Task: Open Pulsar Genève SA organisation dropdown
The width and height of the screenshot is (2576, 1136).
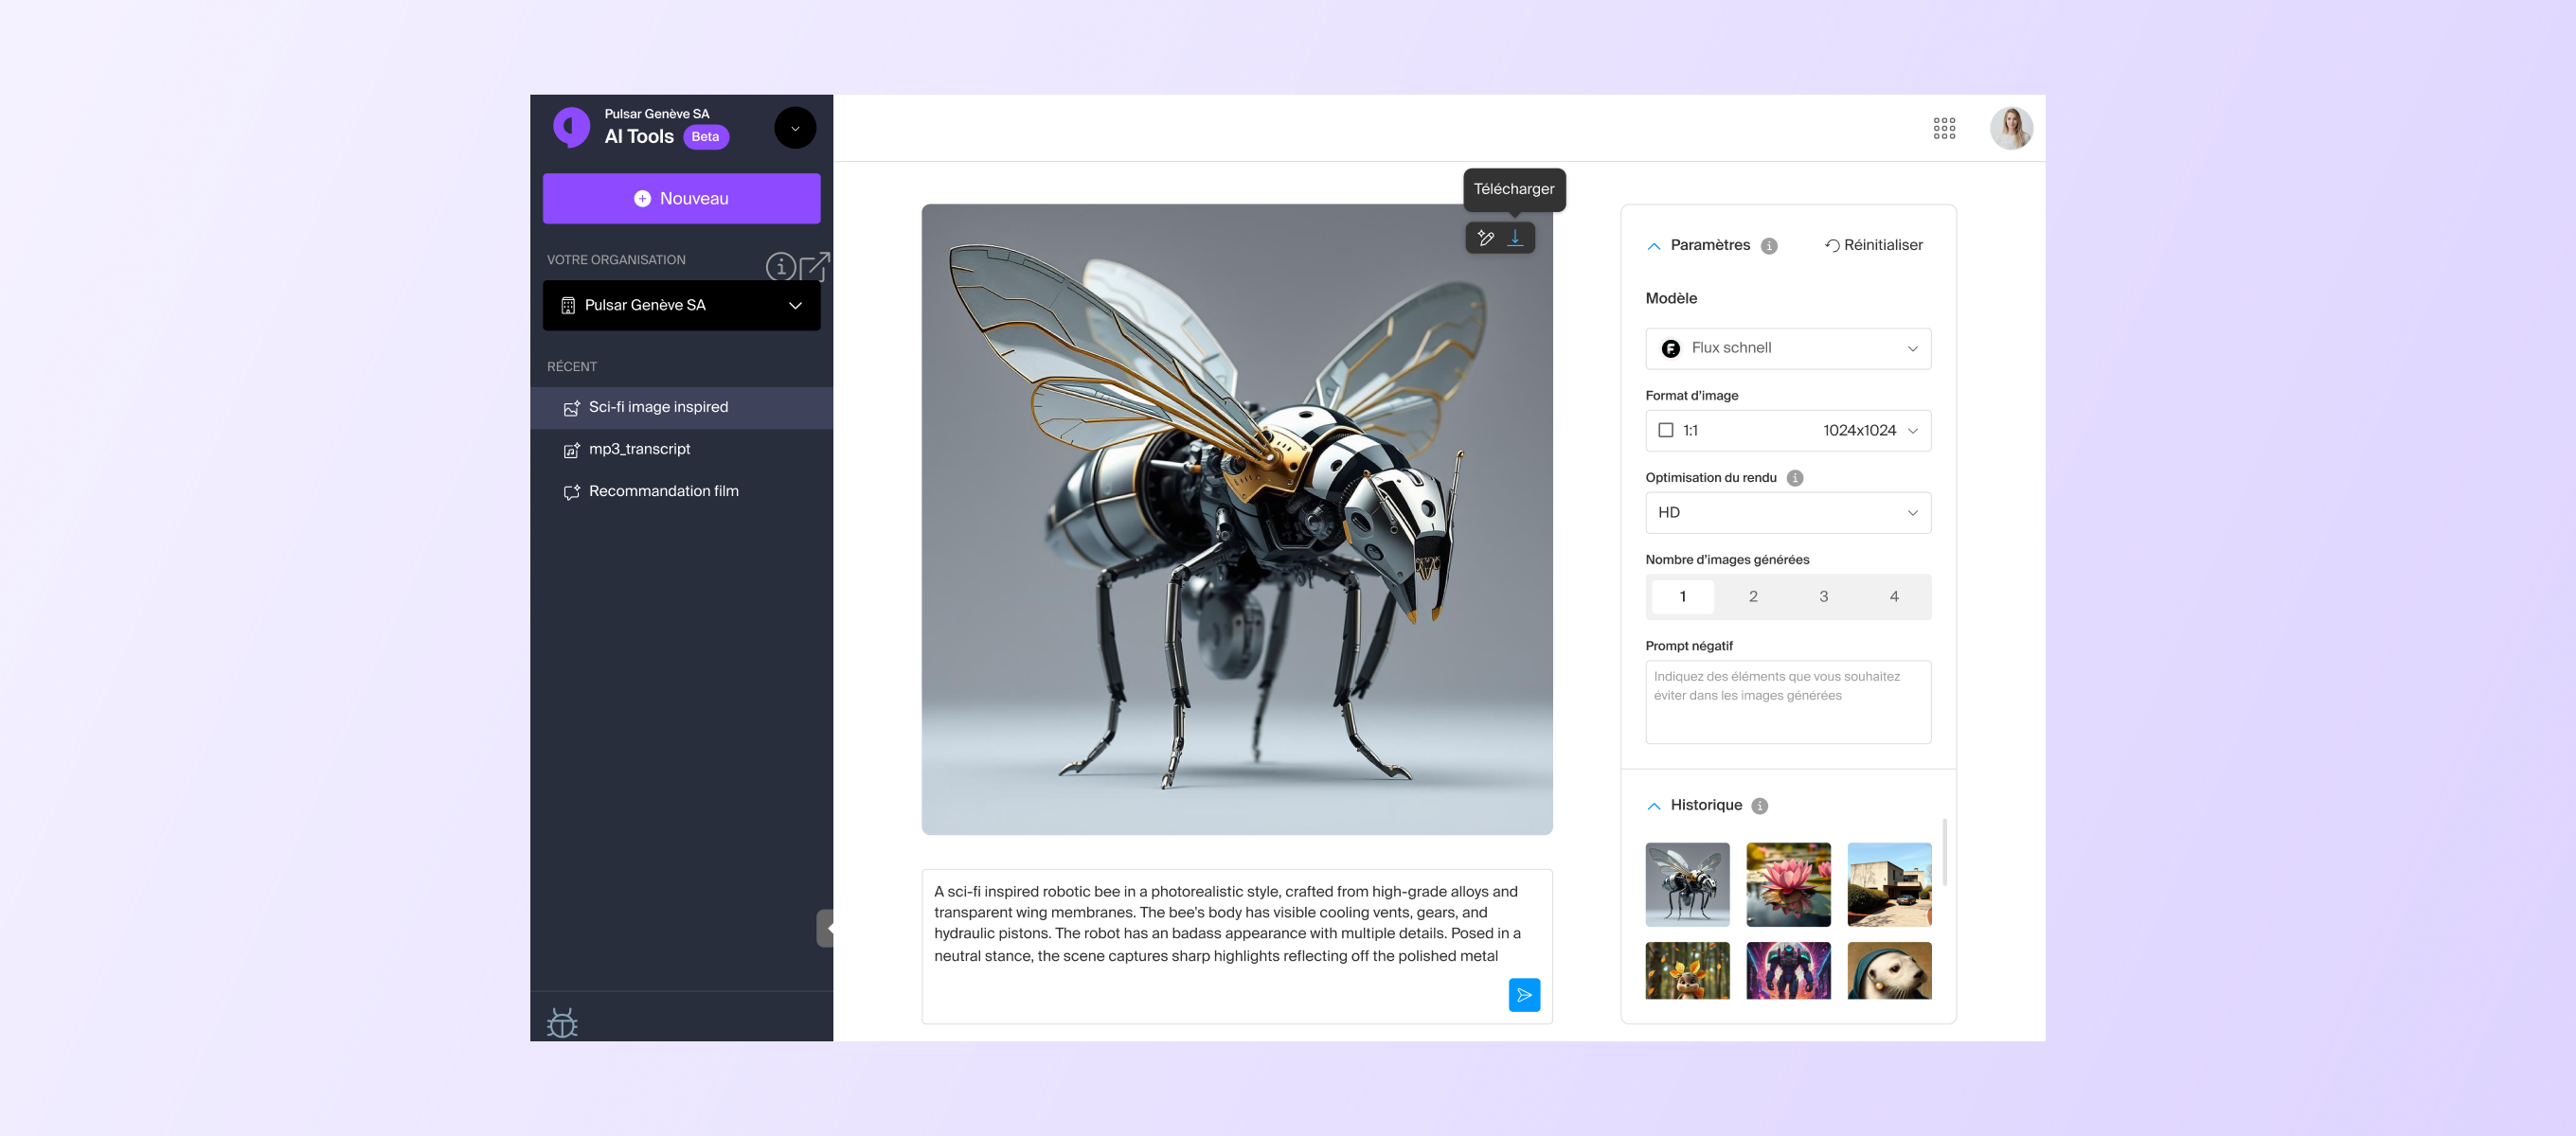Action: click(682, 305)
